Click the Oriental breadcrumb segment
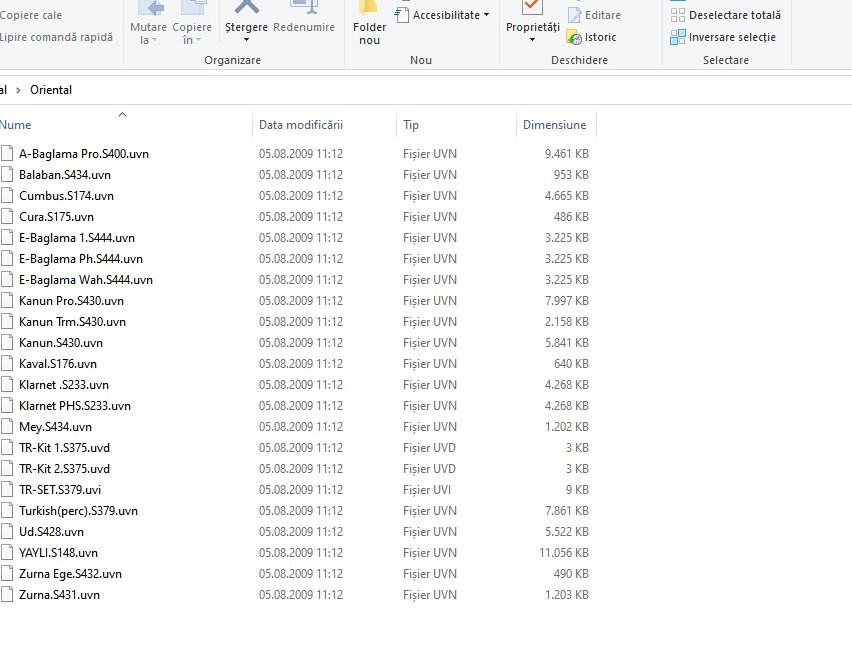This screenshot has height=671, width=852. point(51,90)
